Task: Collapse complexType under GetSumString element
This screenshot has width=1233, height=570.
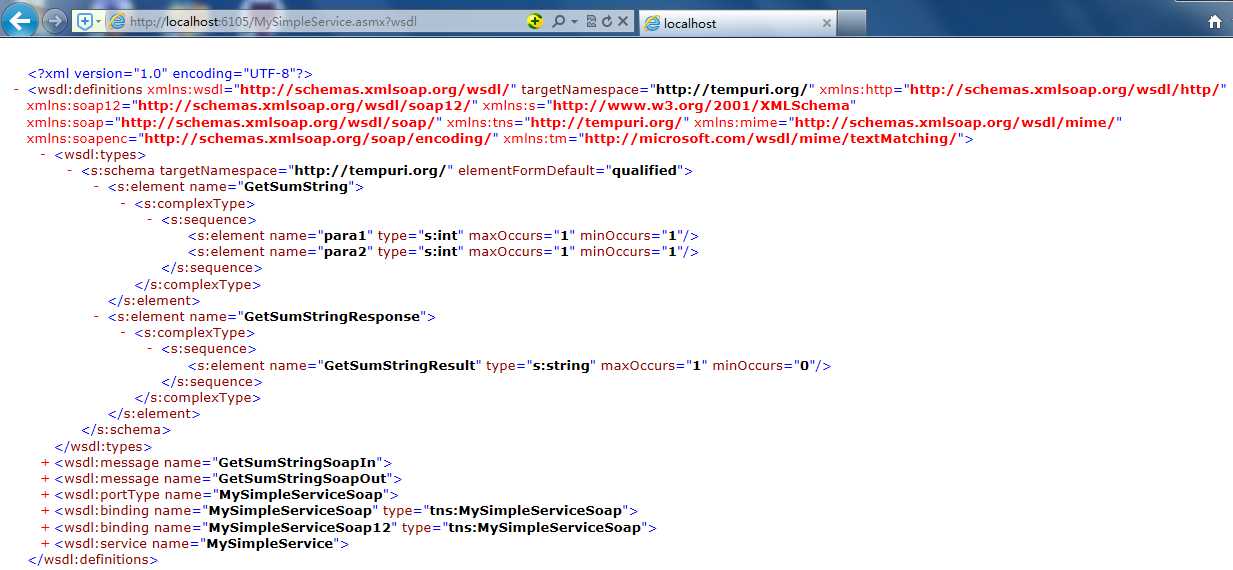Action: (x=124, y=204)
